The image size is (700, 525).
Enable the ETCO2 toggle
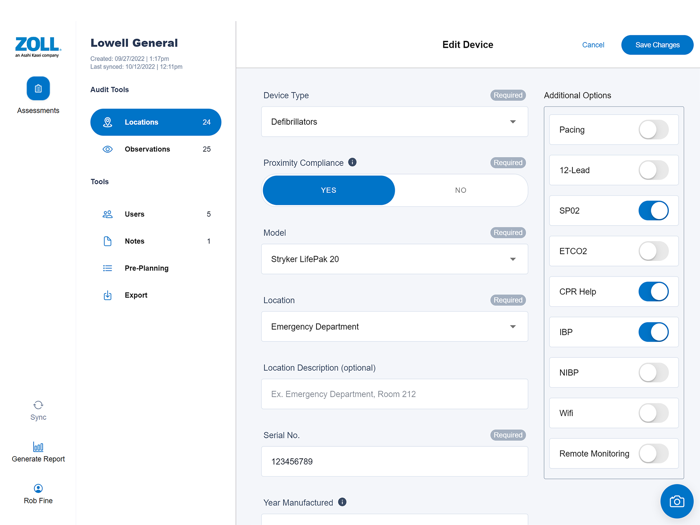[x=654, y=251]
